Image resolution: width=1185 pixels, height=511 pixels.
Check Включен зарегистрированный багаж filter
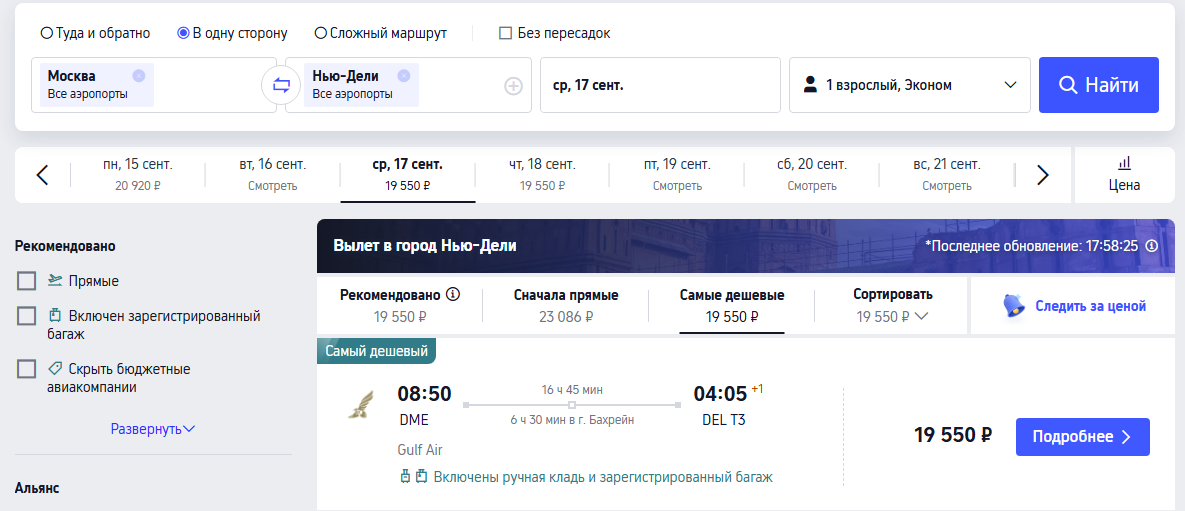[x=26, y=316]
